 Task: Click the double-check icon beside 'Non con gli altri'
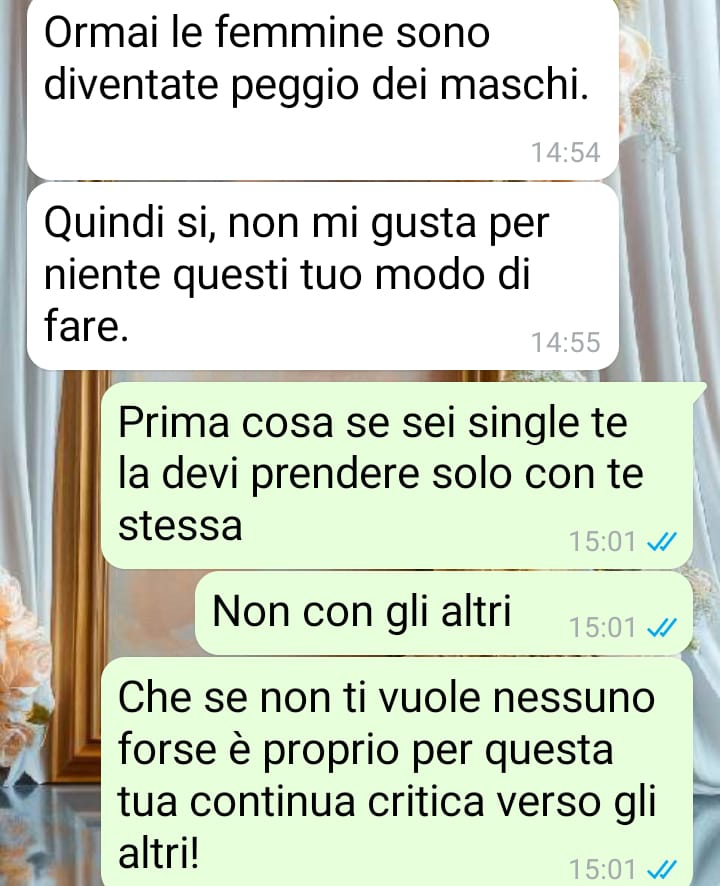click(x=661, y=628)
